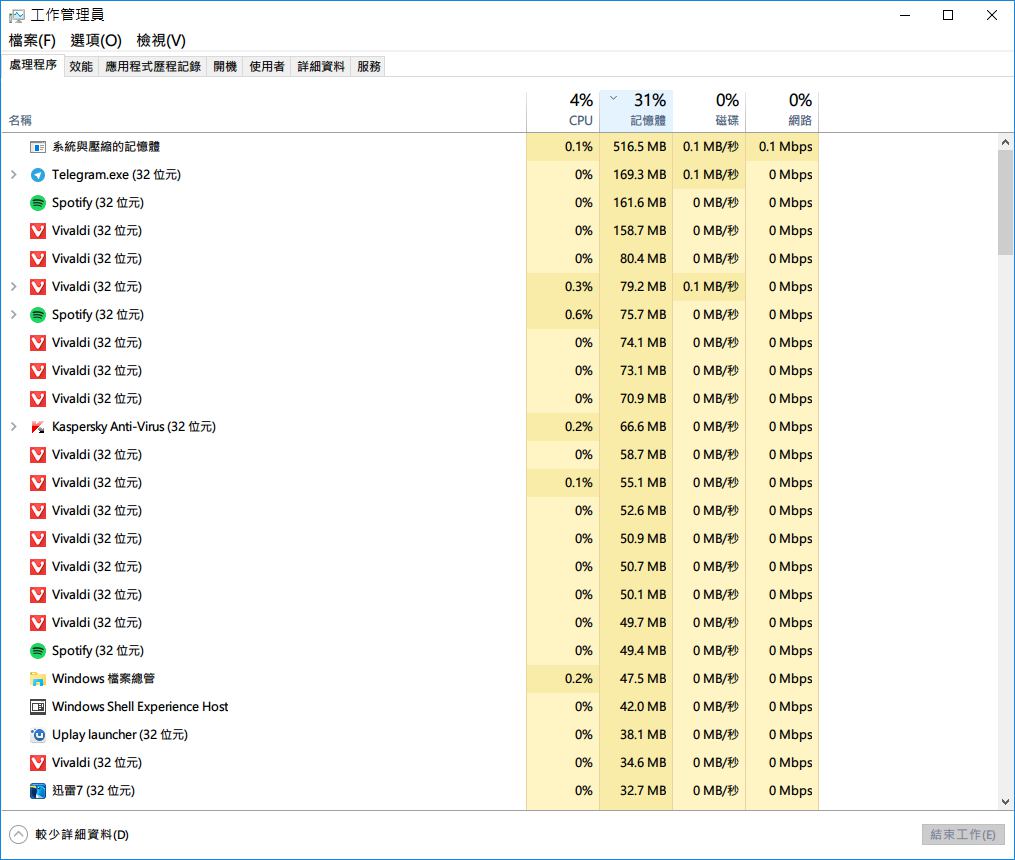The width and height of the screenshot is (1015, 860).
Task: Select the 516.5 MB memory cell
Action: (x=636, y=147)
